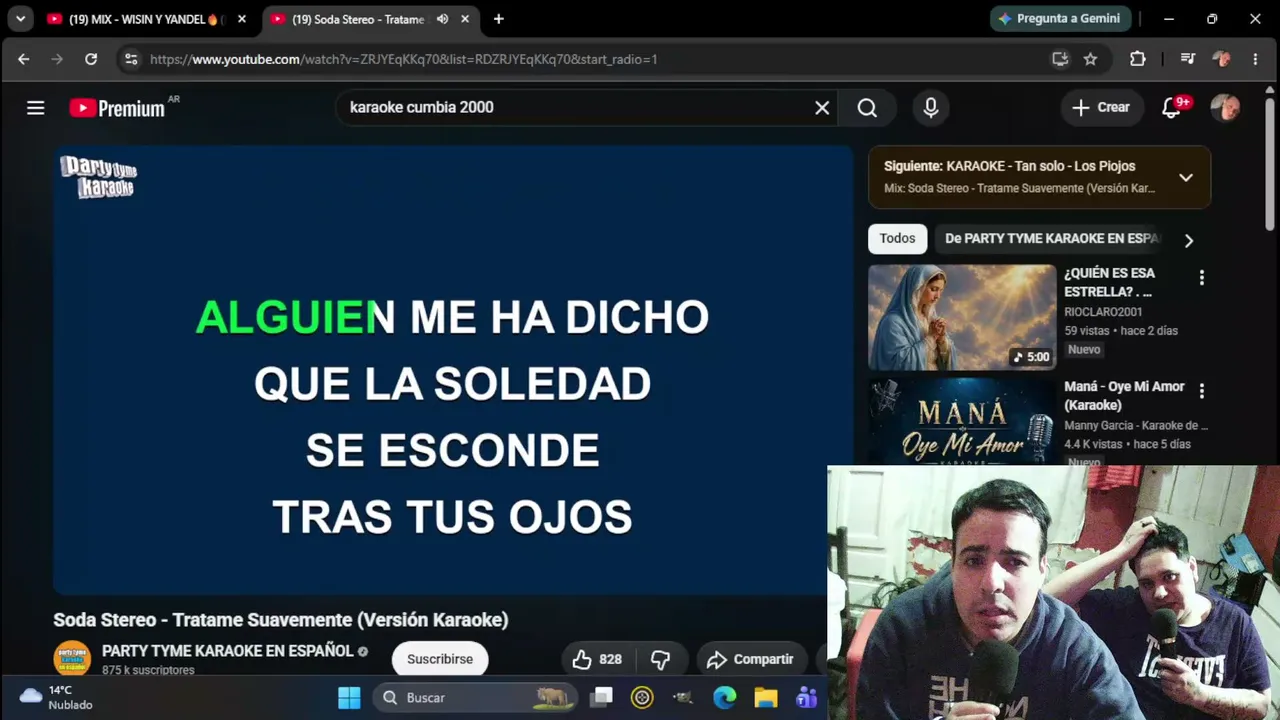Click the video title Soda Stereo - Tratame Suavemente
The height and width of the screenshot is (720, 1280).
pyautogui.click(x=281, y=620)
